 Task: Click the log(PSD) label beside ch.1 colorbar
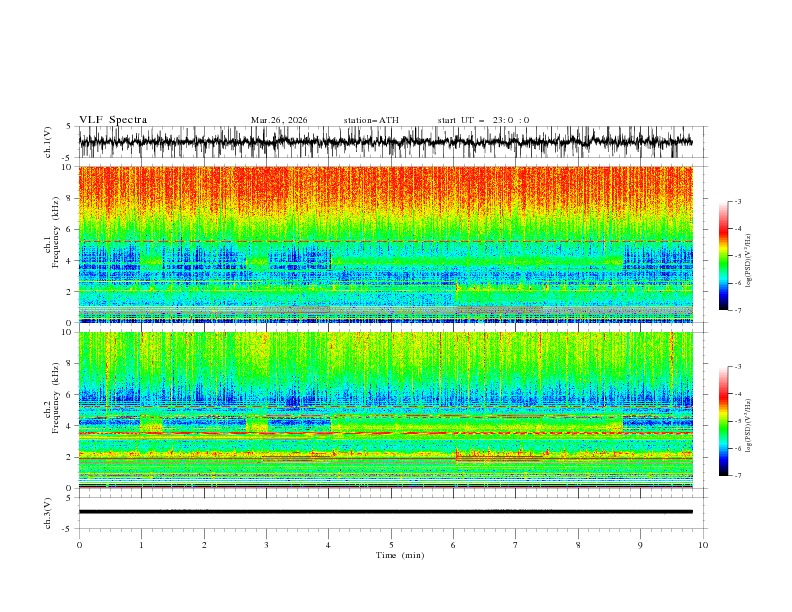[x=748, y=261]
